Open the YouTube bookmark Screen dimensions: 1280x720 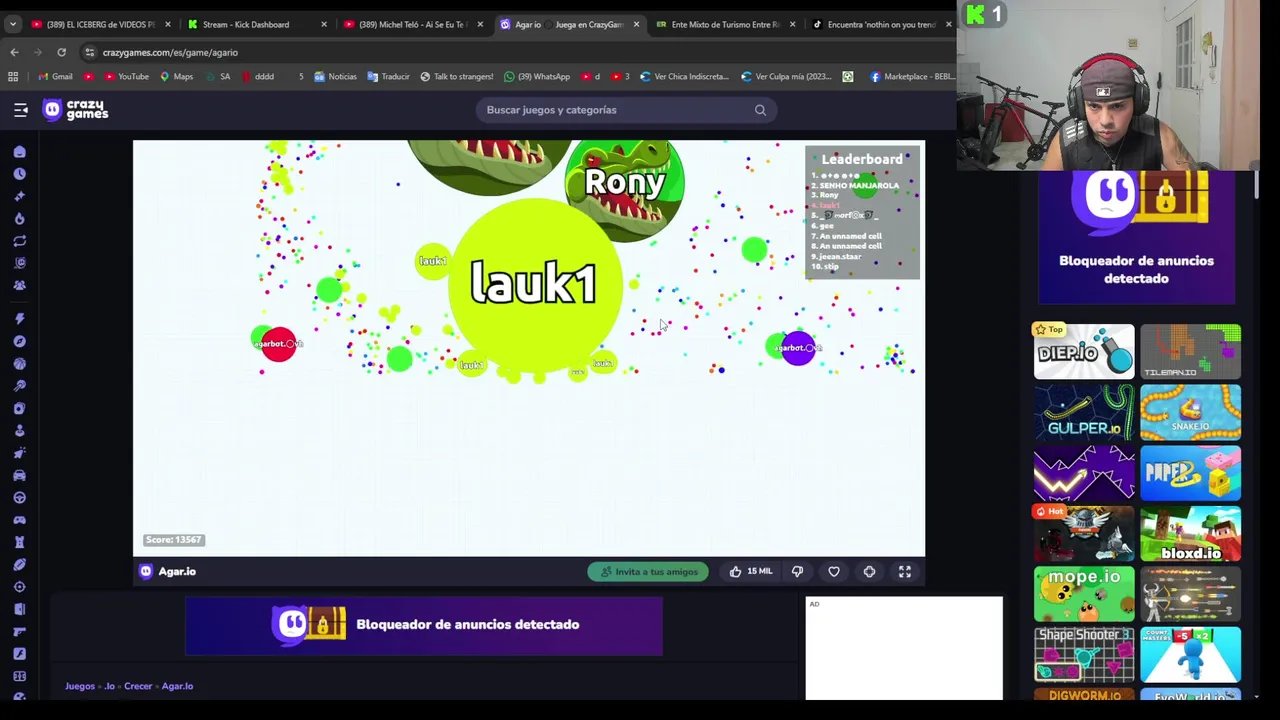pos(126,76)
